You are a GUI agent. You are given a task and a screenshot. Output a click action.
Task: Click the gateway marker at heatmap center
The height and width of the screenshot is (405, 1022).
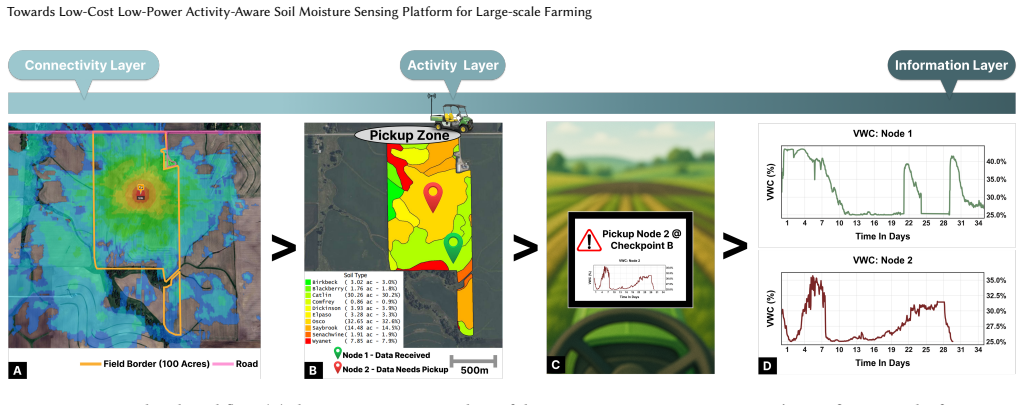[x=139, y=192]
